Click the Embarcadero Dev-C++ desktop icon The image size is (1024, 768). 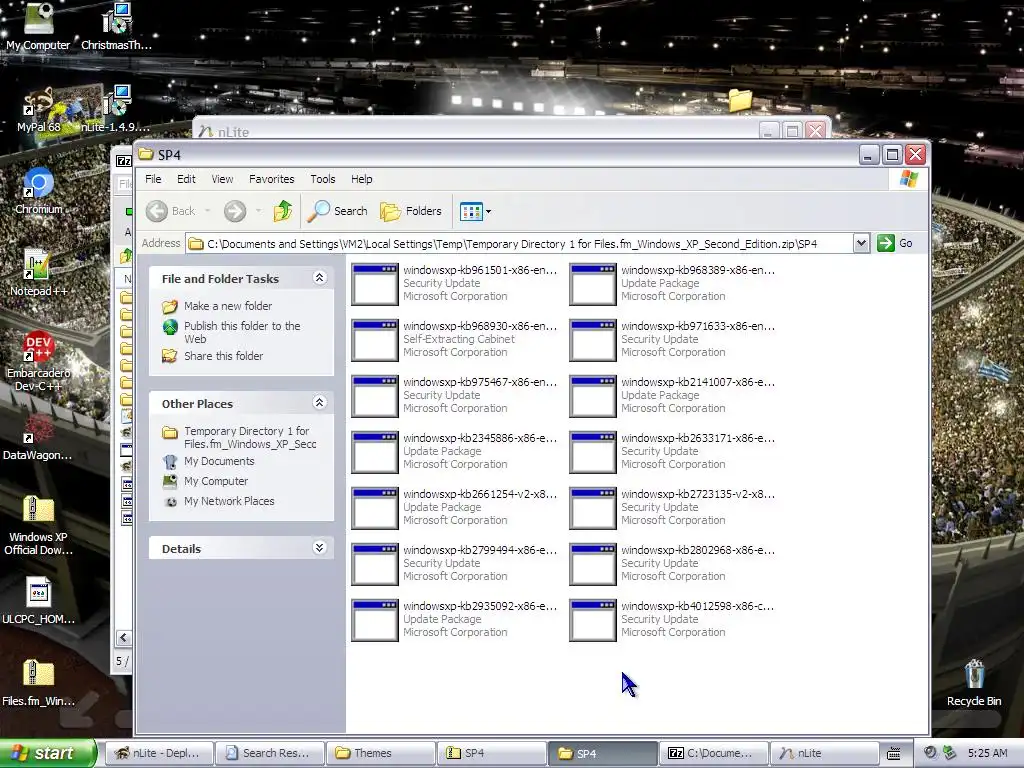click(39, 361)
